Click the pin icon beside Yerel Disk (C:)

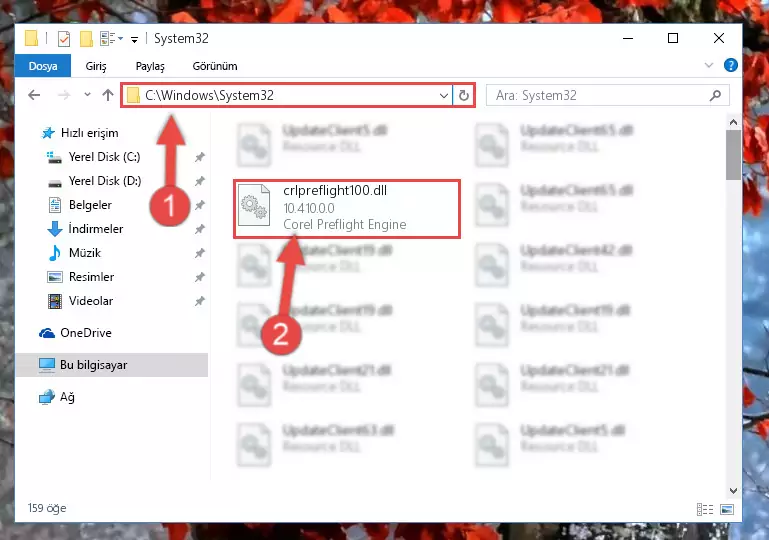[x=200, y=157]
